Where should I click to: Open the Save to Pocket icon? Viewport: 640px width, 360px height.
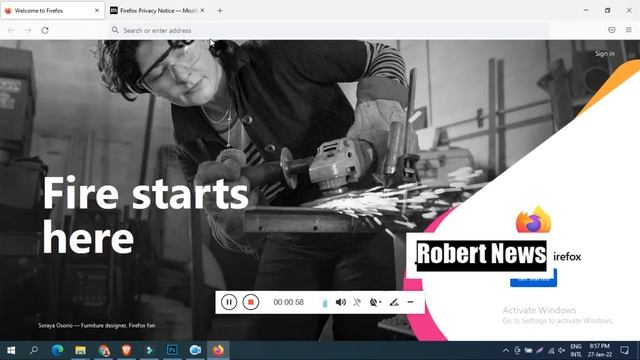pos(611,30)
